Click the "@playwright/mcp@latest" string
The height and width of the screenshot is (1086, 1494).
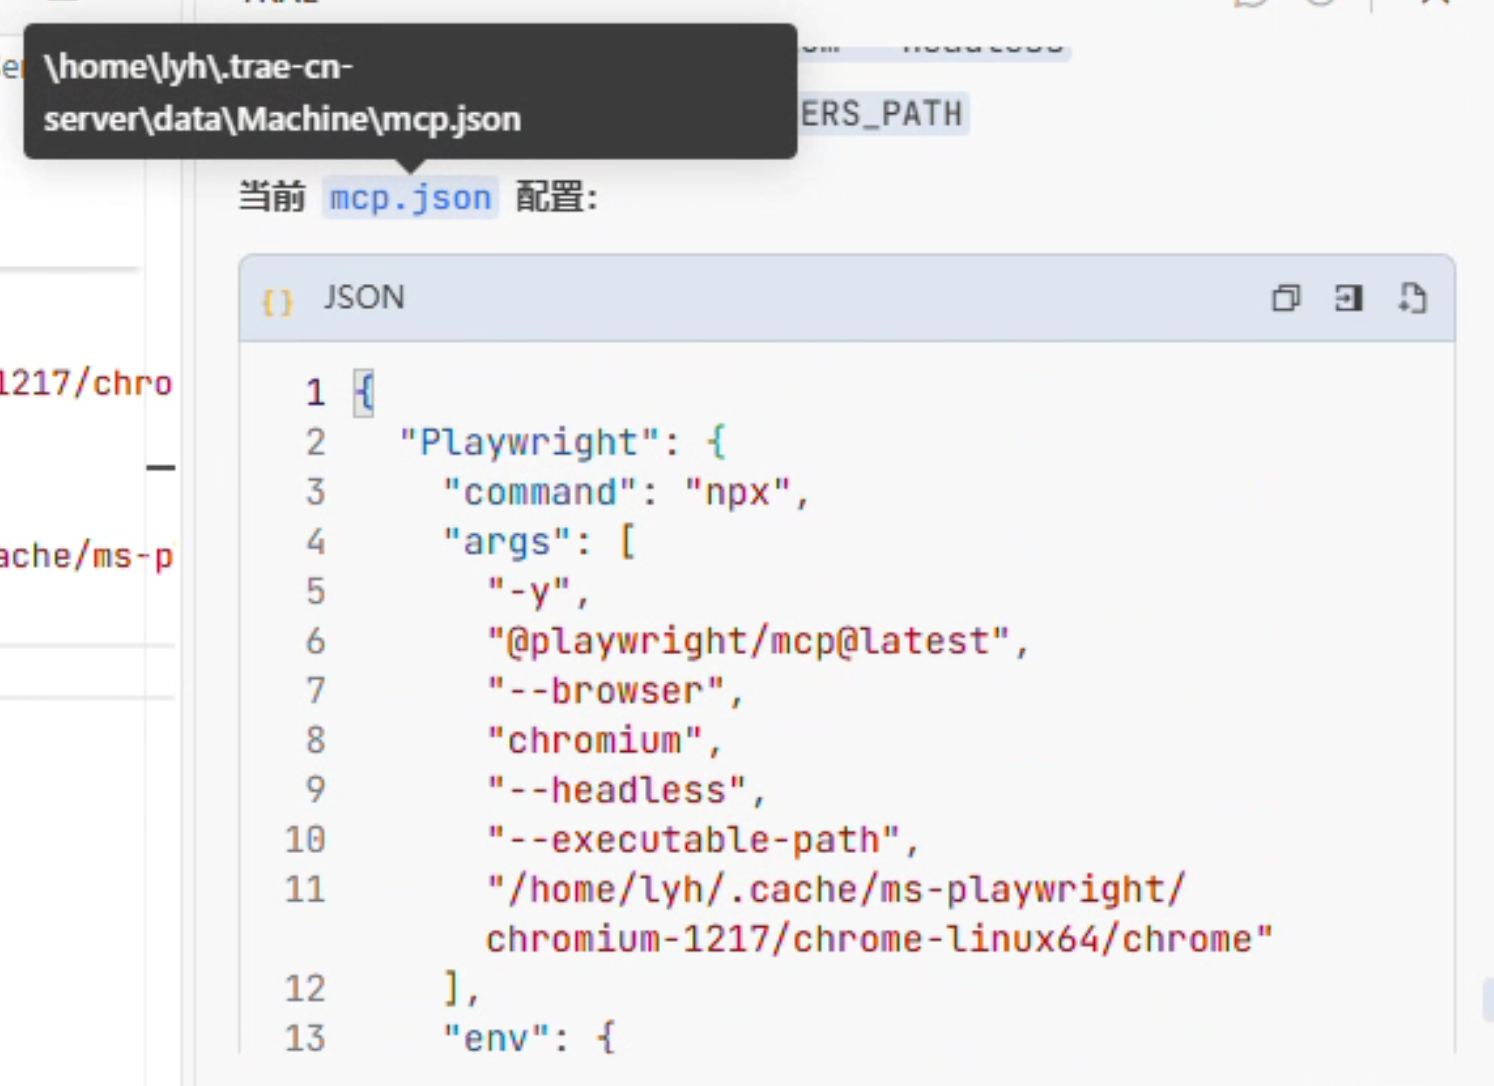click(x=749, y=641)
